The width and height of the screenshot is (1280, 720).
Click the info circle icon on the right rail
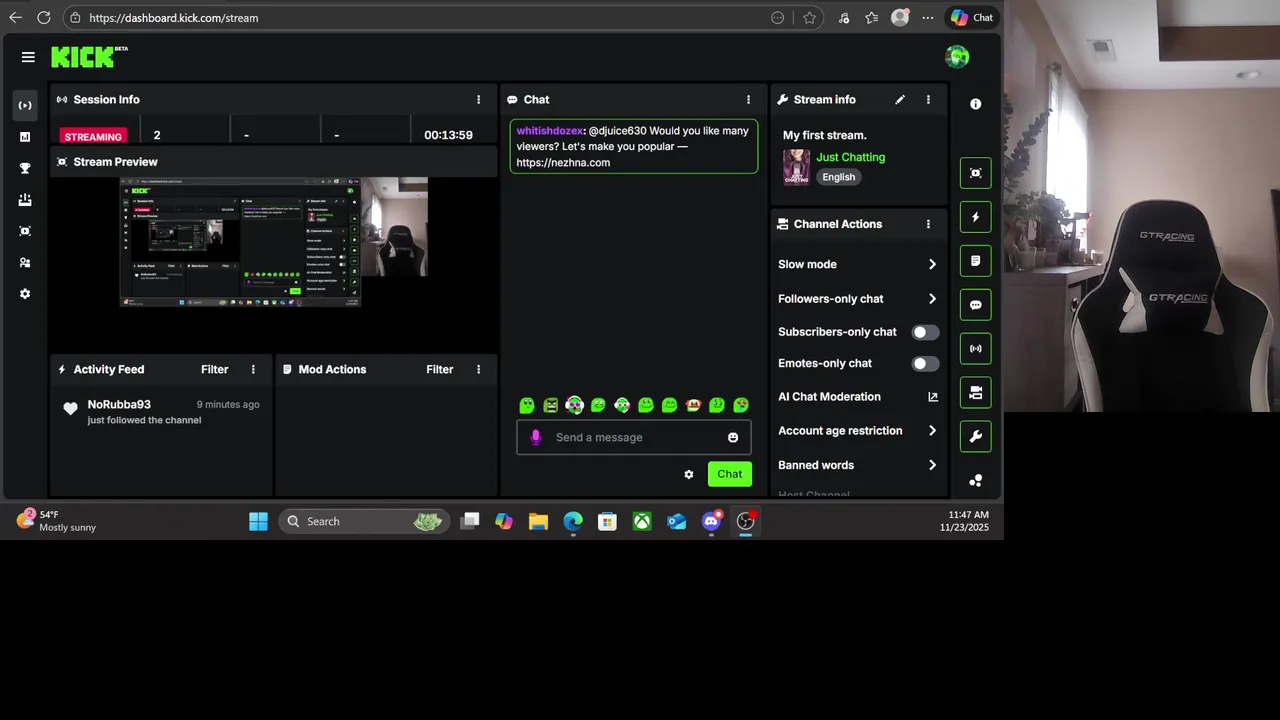click(x=976, y=104)
